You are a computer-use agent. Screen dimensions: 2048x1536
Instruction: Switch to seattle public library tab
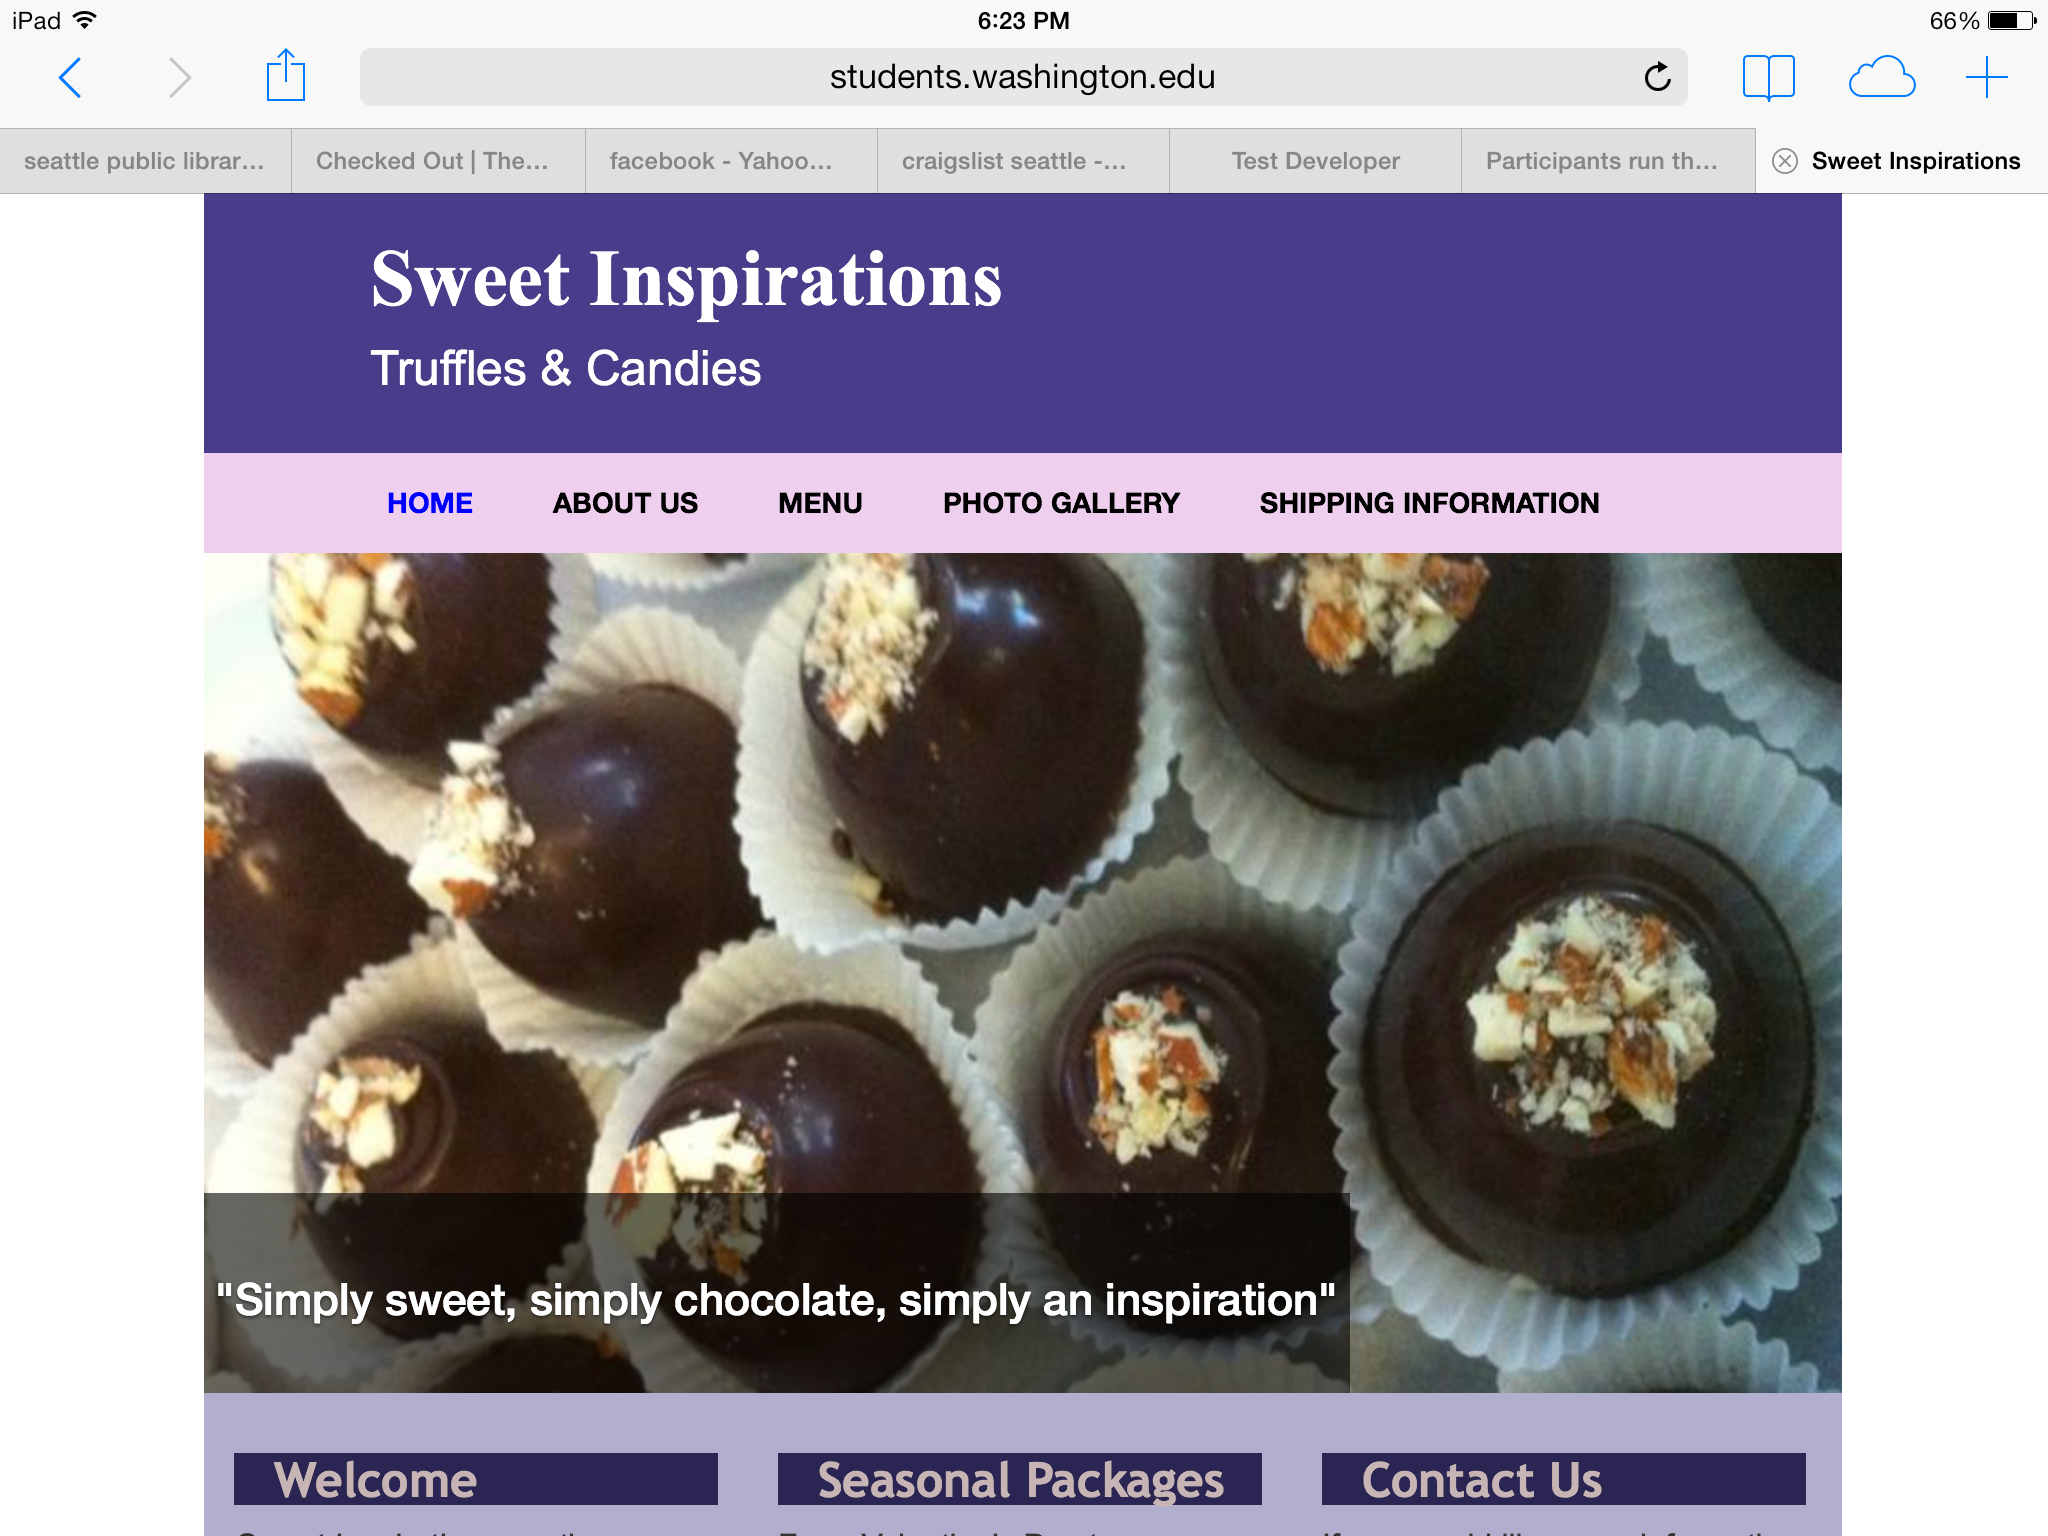(145, 161)
